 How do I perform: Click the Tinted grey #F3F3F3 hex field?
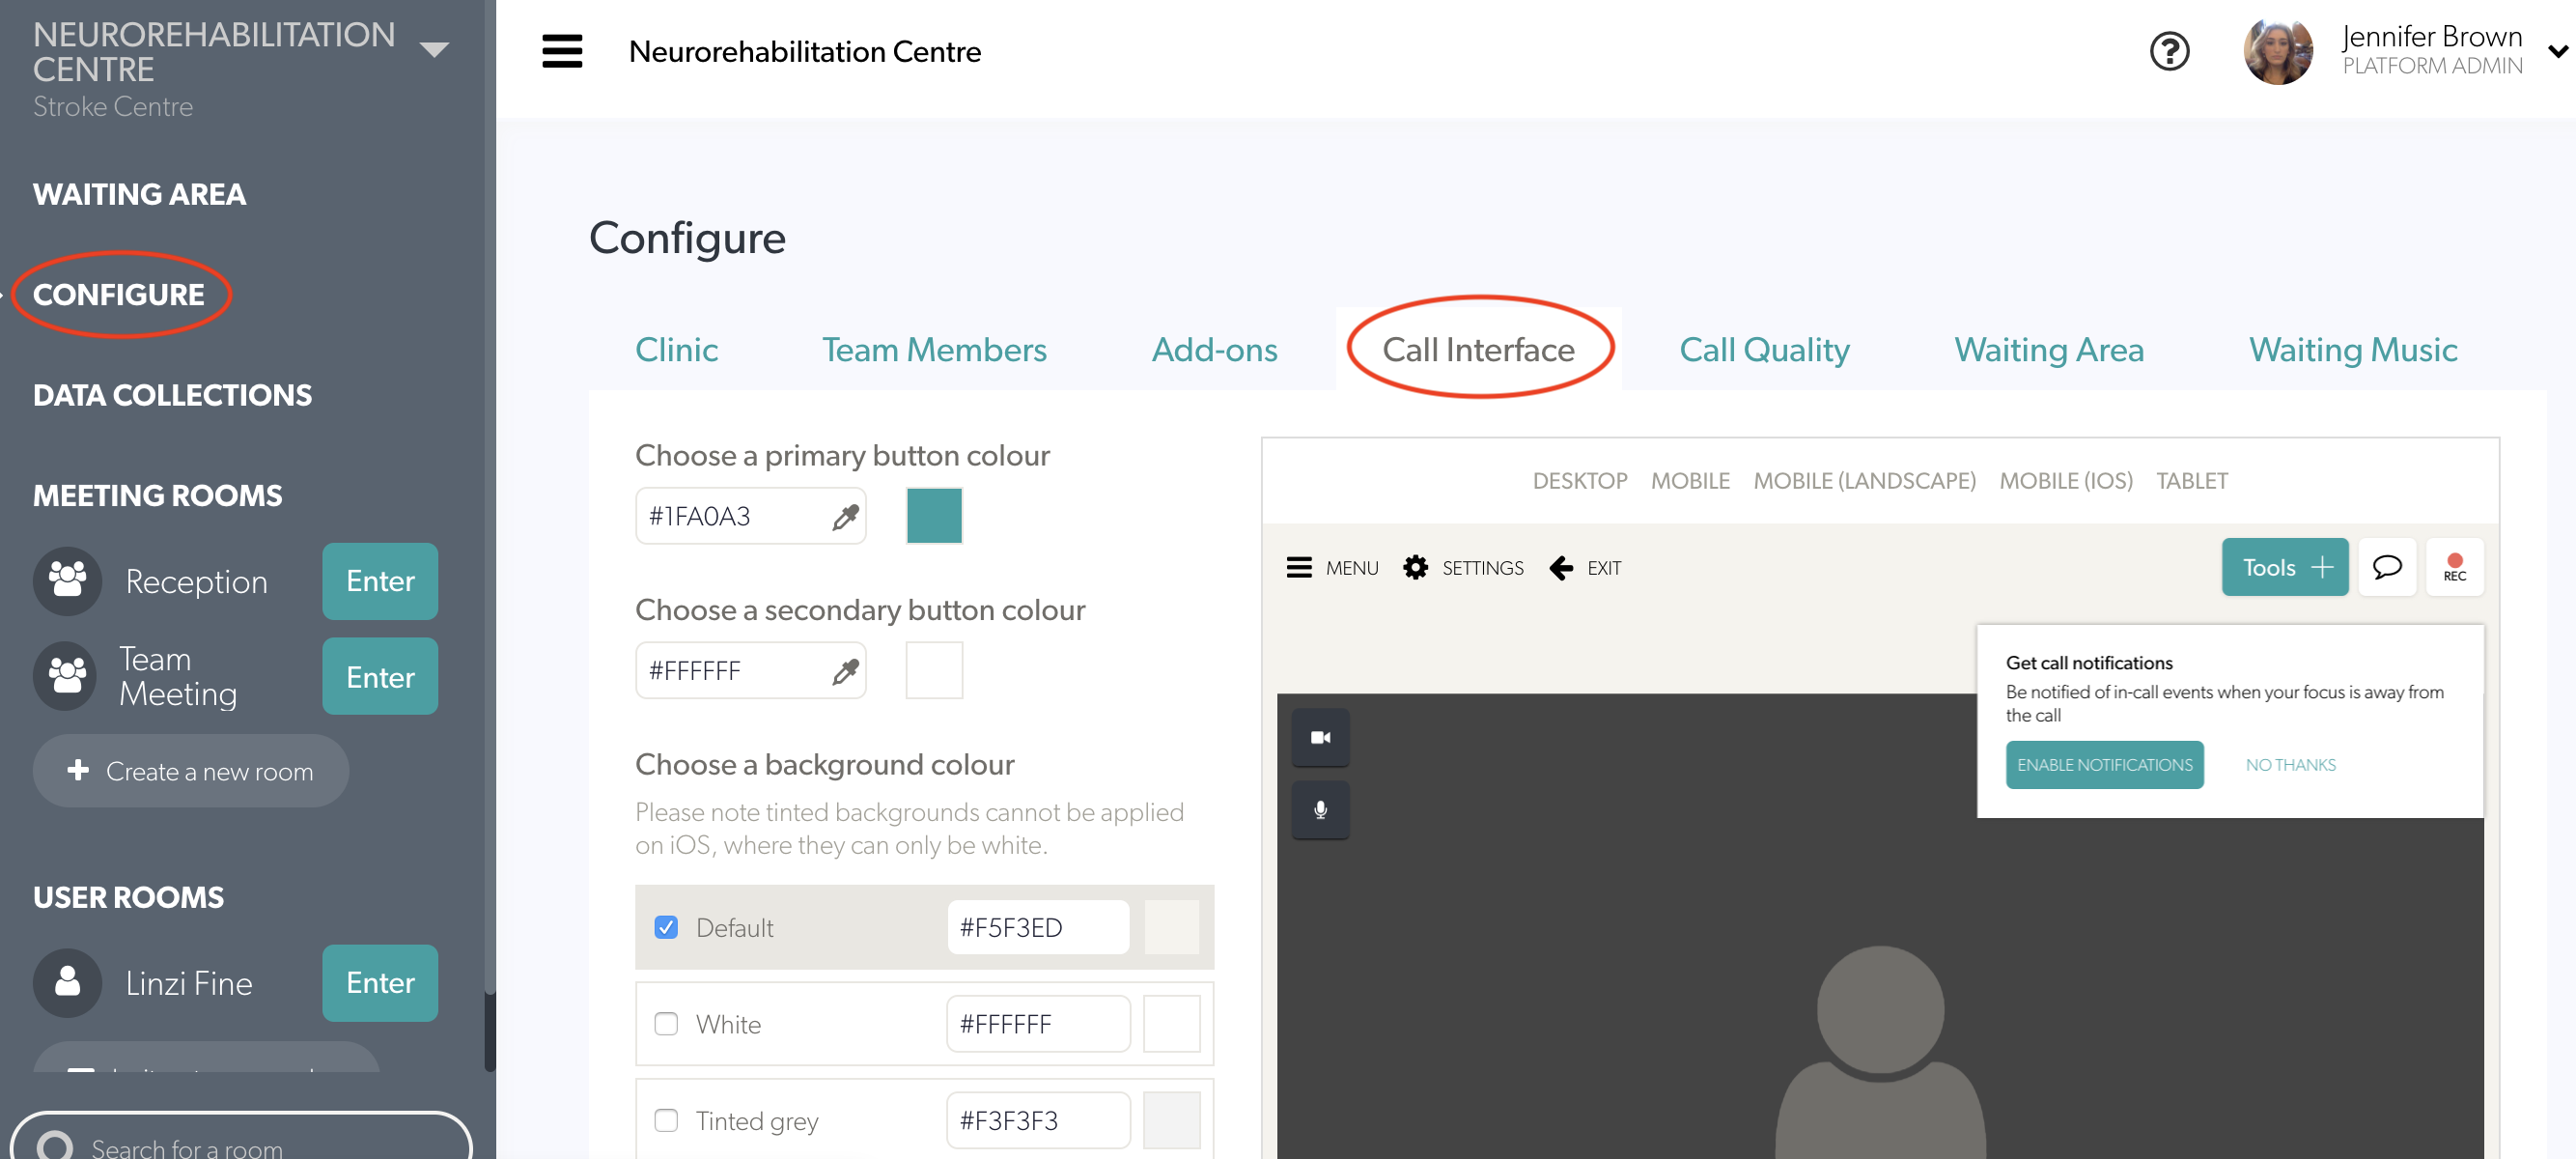(x=1038, y=1120)
